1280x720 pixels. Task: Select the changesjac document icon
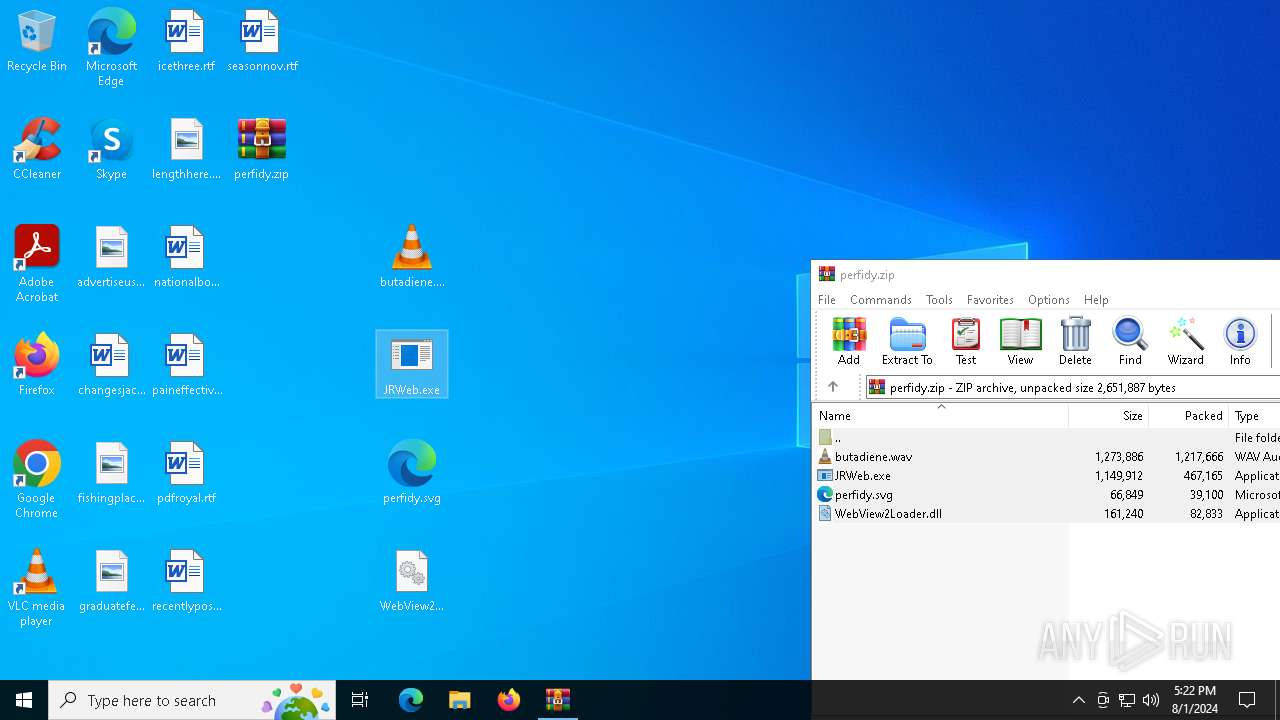[x=111, y=365]
